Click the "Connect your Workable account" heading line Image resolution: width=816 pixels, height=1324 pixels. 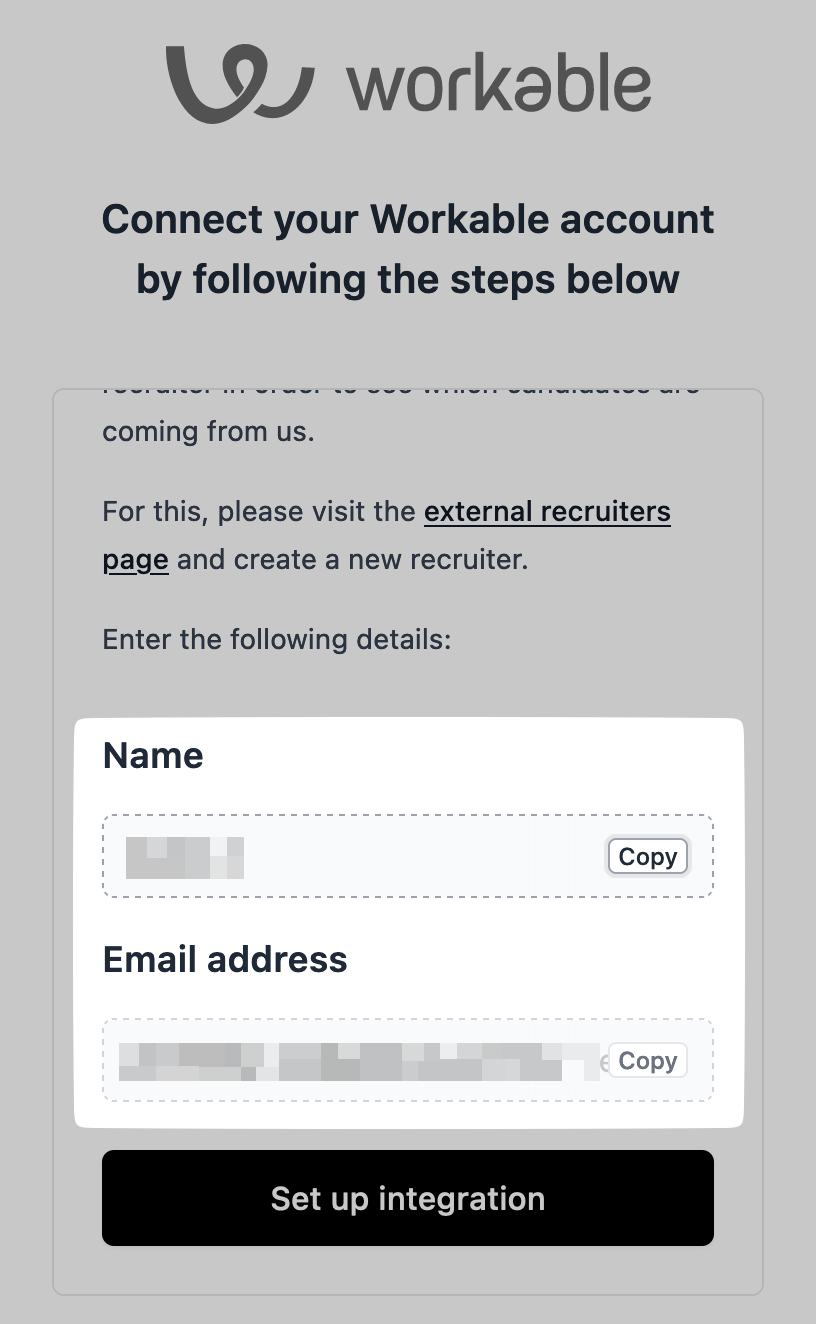[x=408, y=219]
